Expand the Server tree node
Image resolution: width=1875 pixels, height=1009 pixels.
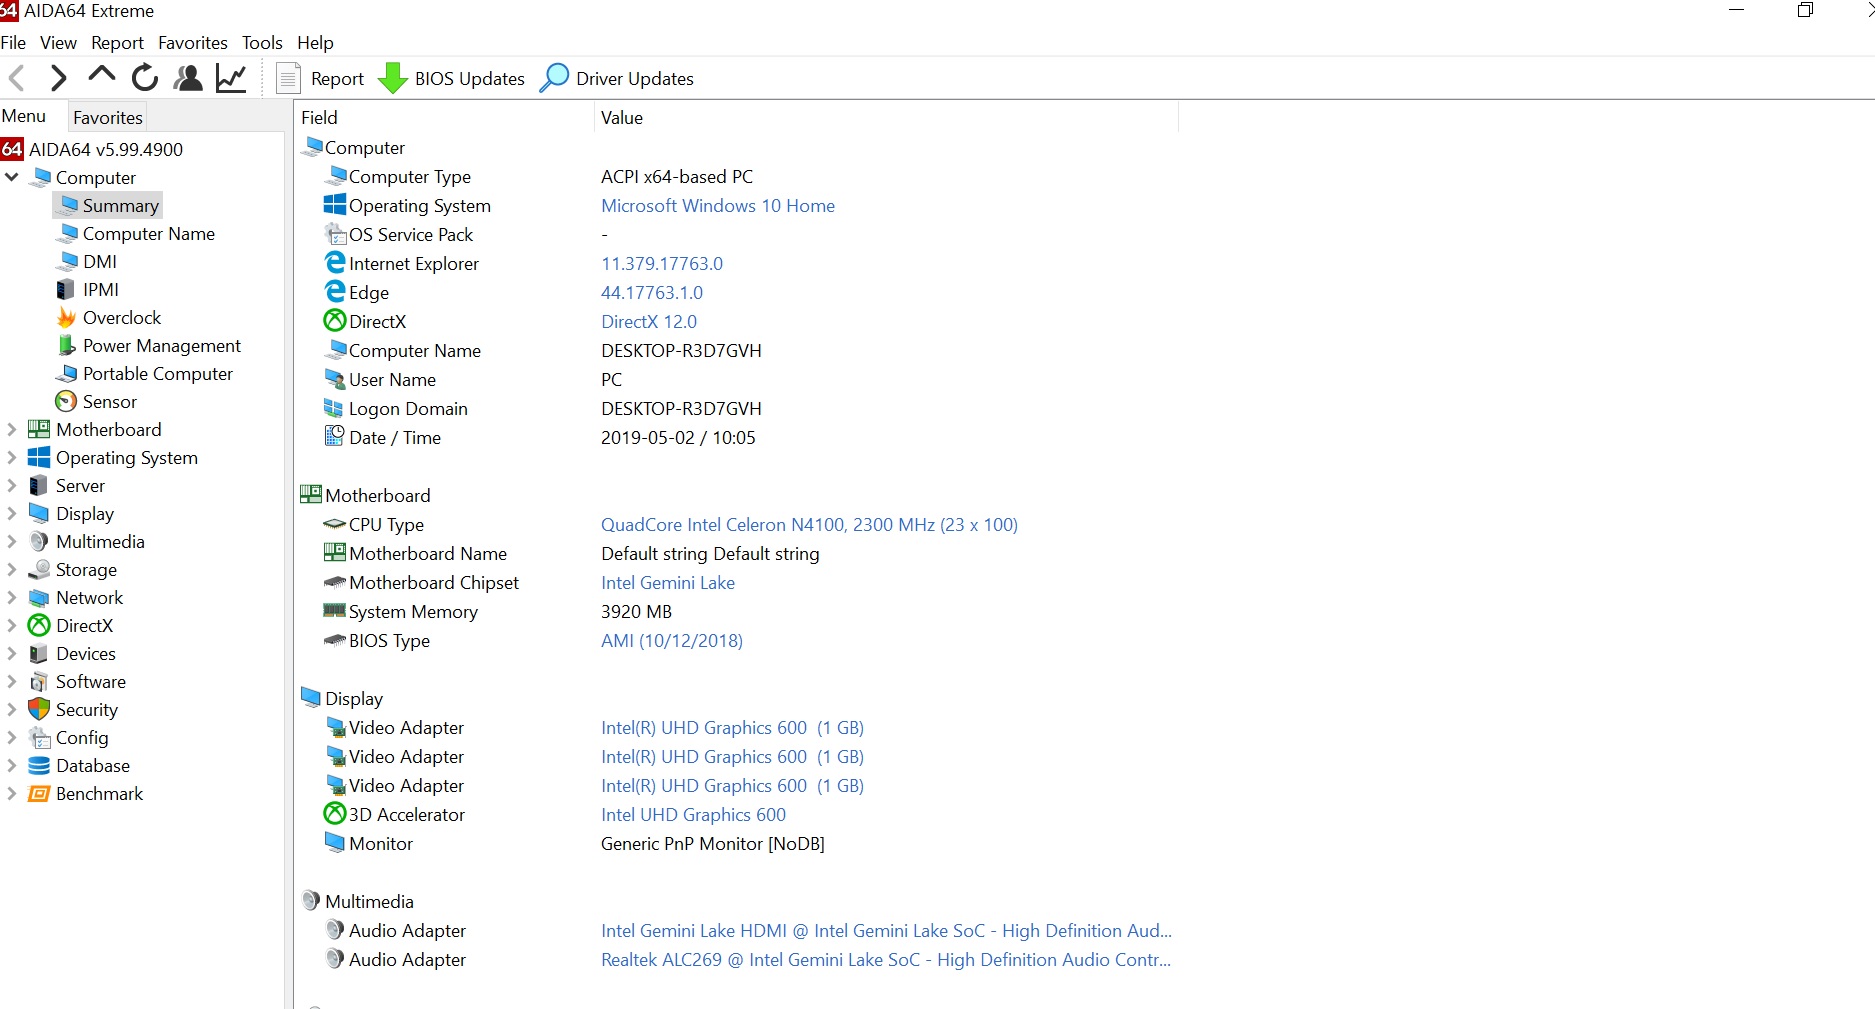point(12,485)
